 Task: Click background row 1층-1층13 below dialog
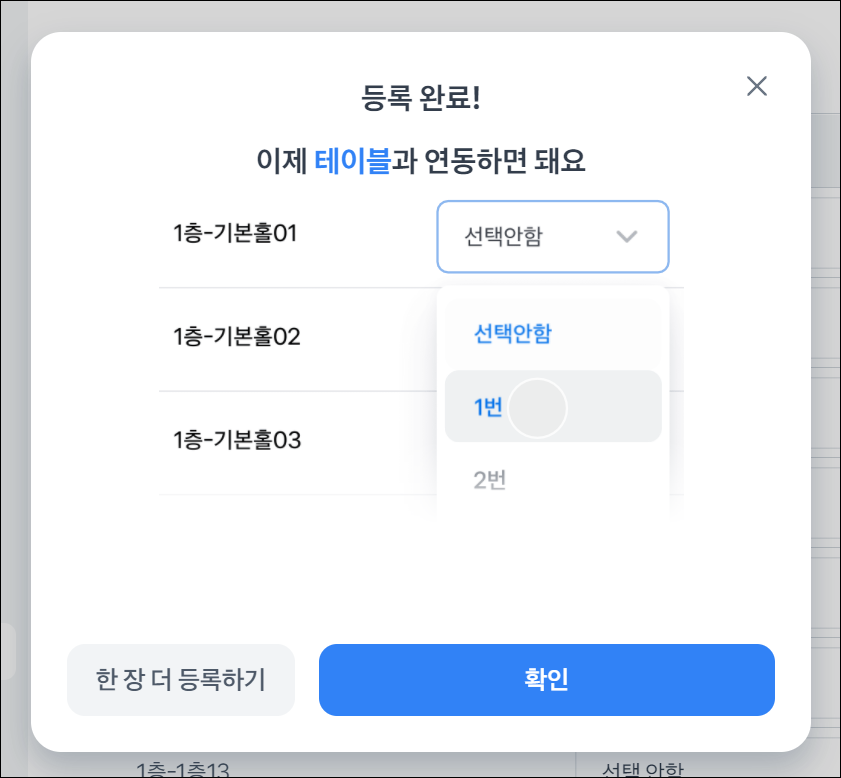[183, 768]
